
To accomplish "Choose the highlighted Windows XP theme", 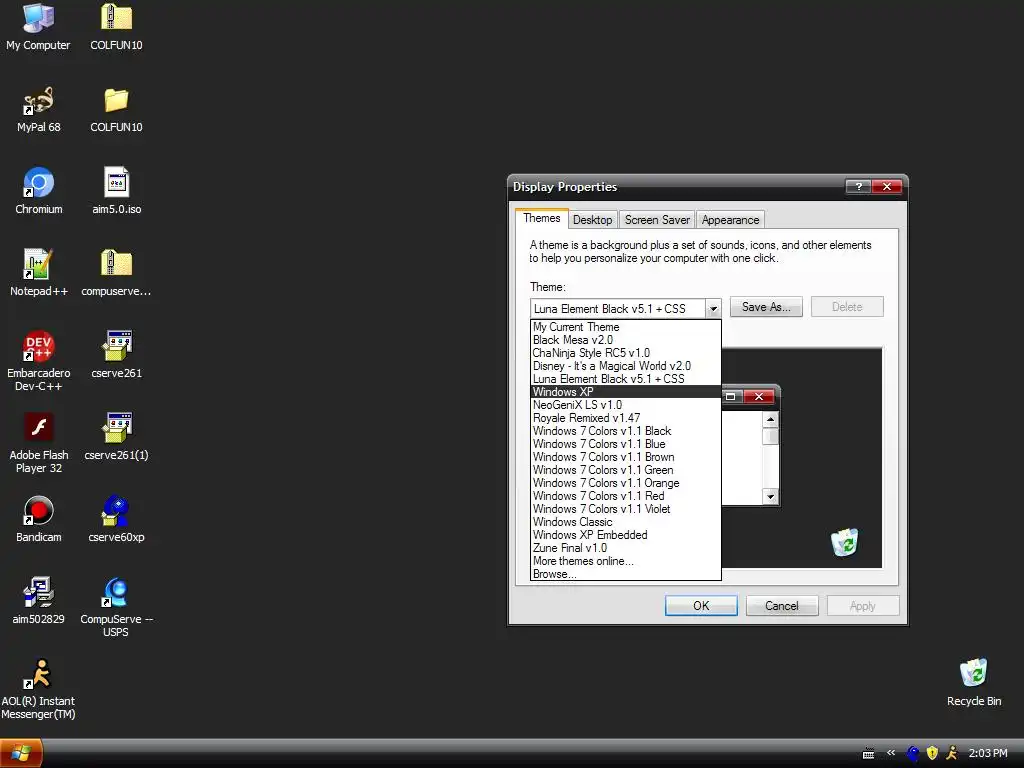I will (x=626, y=392).
